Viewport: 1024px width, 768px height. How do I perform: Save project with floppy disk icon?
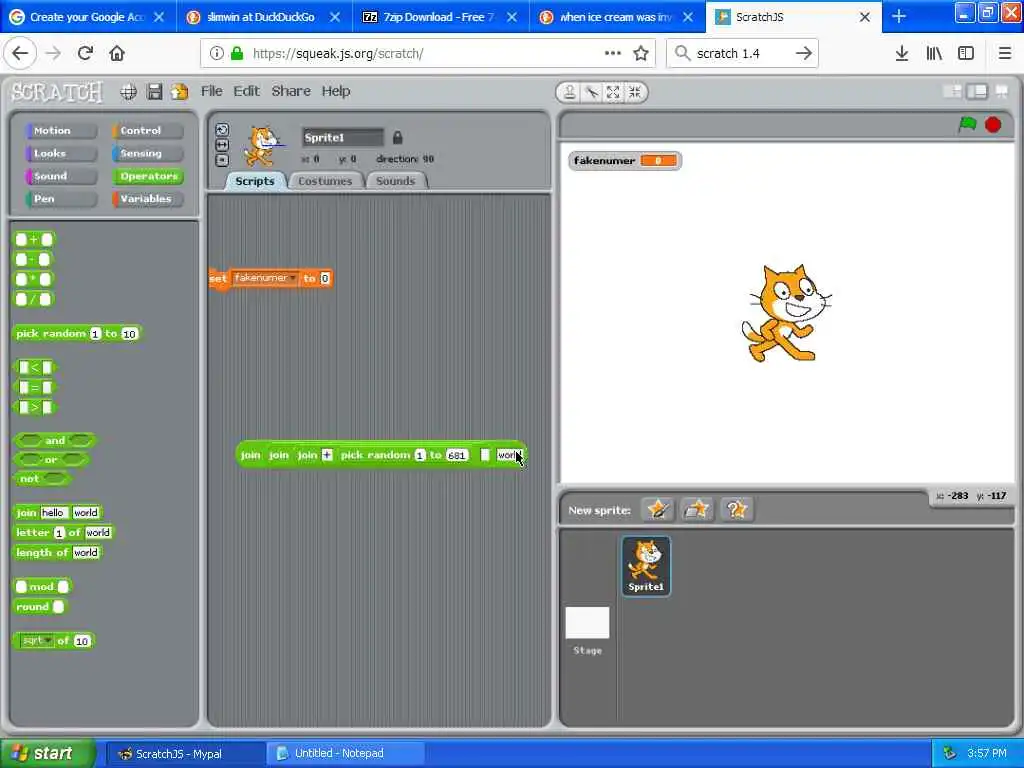coord(154,92)
